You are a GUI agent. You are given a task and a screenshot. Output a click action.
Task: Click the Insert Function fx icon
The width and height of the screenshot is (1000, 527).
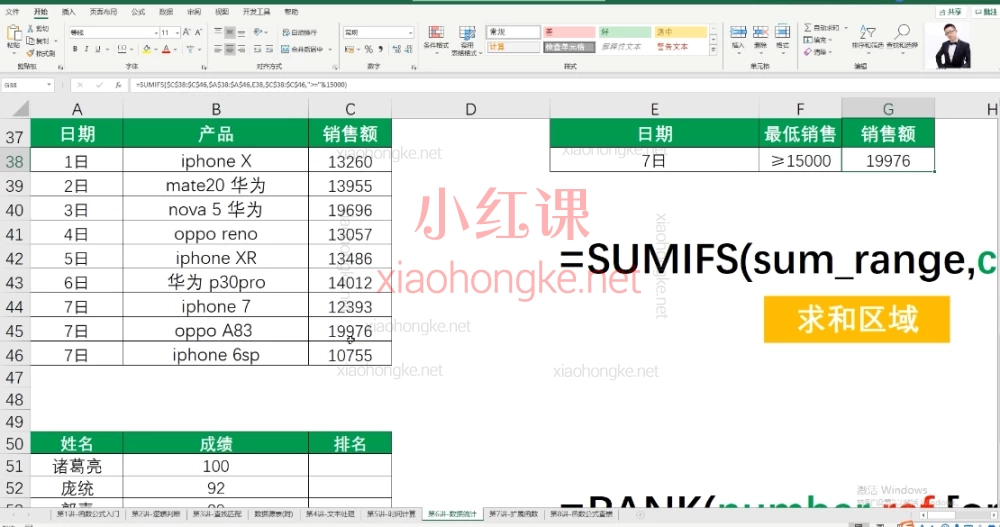[x=118, y=84]
